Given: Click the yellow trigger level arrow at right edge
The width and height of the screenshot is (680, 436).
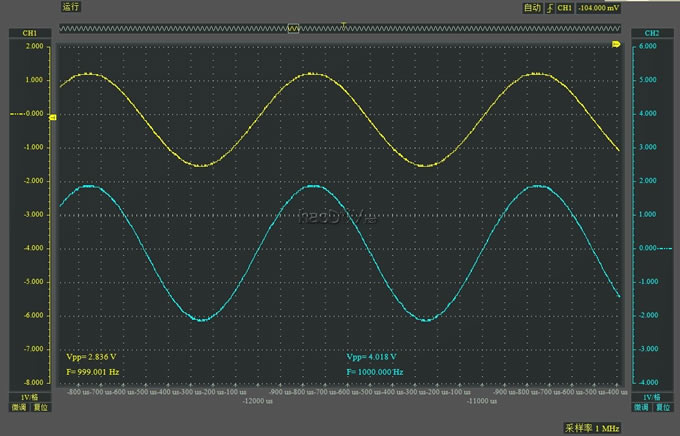Looking at the screenshot, I should (616, 45).
